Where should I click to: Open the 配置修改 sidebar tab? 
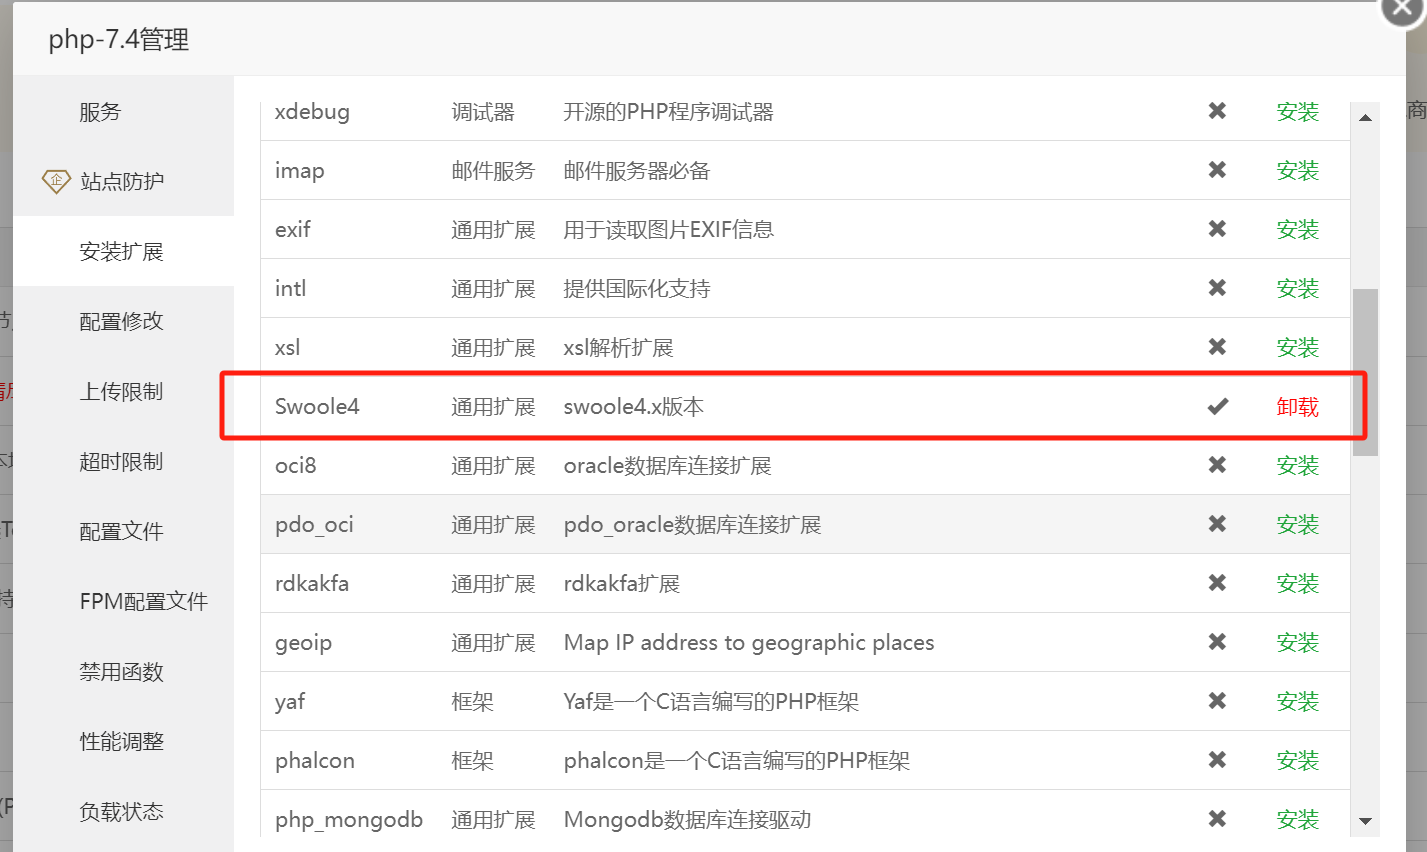[124, 321]
